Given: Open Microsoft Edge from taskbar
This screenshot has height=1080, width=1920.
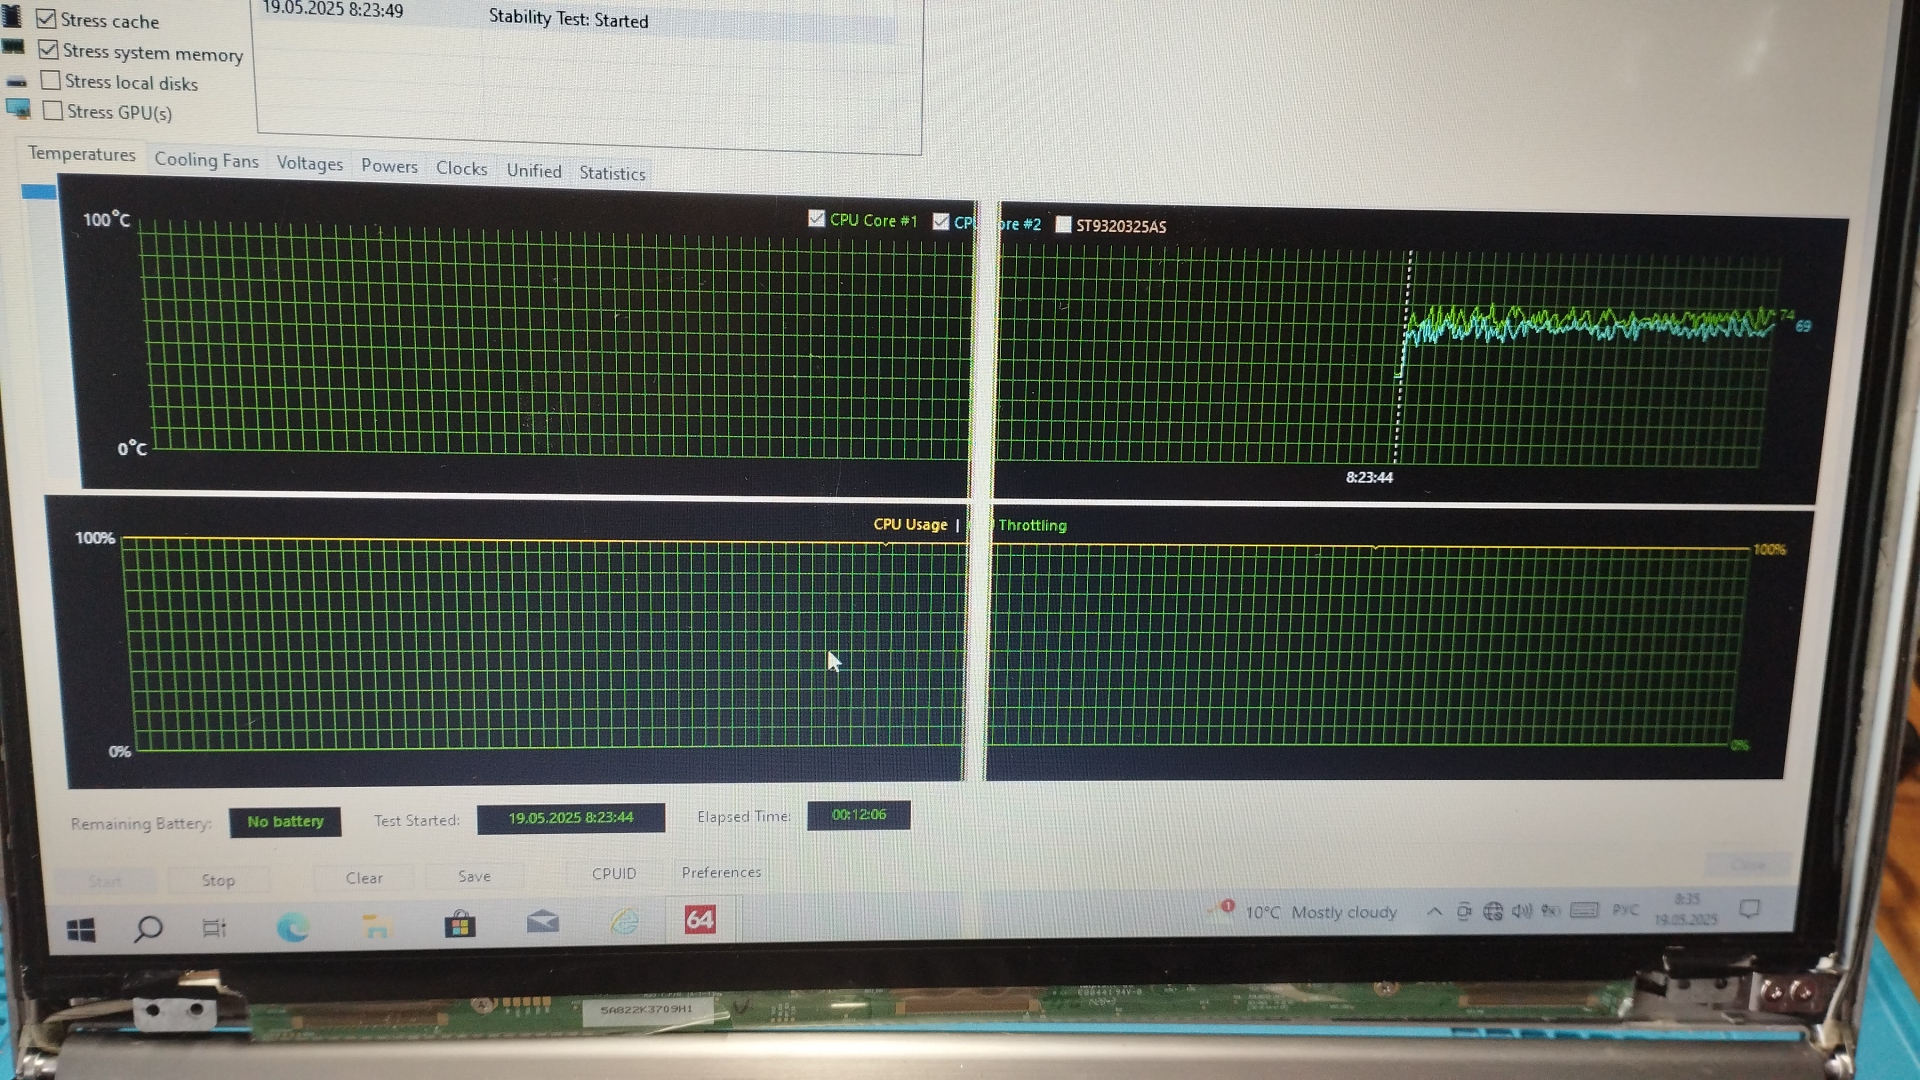Looking at the screenshot, I should pos(292,927).
